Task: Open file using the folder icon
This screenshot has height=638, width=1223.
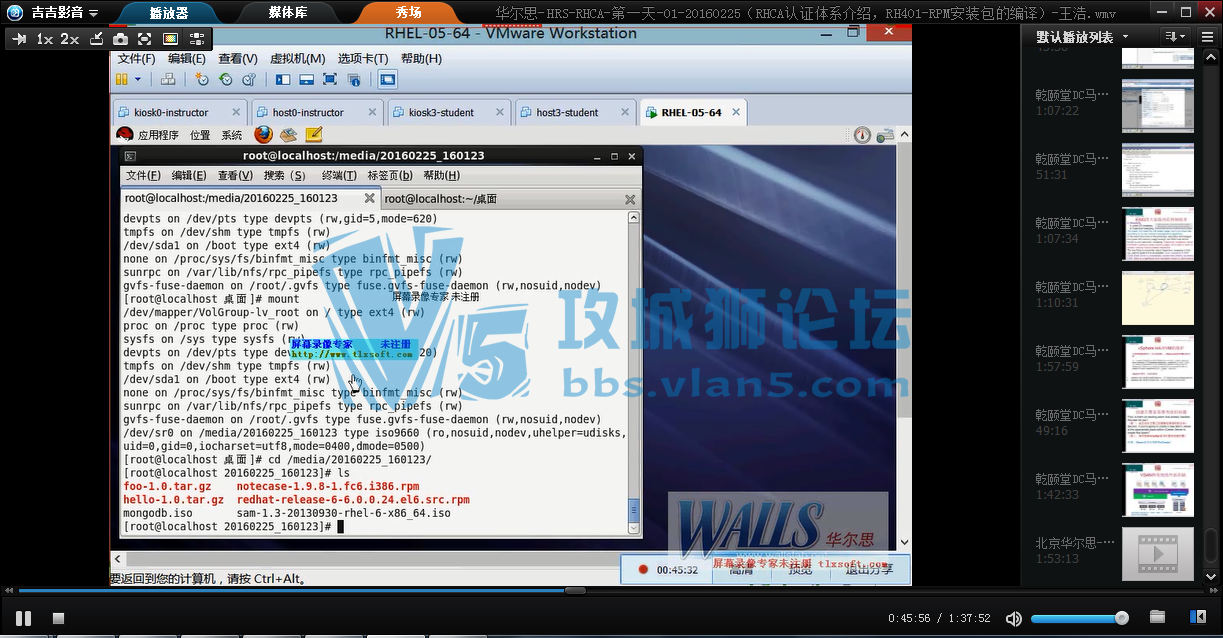Action: [x=1157, y=617]
